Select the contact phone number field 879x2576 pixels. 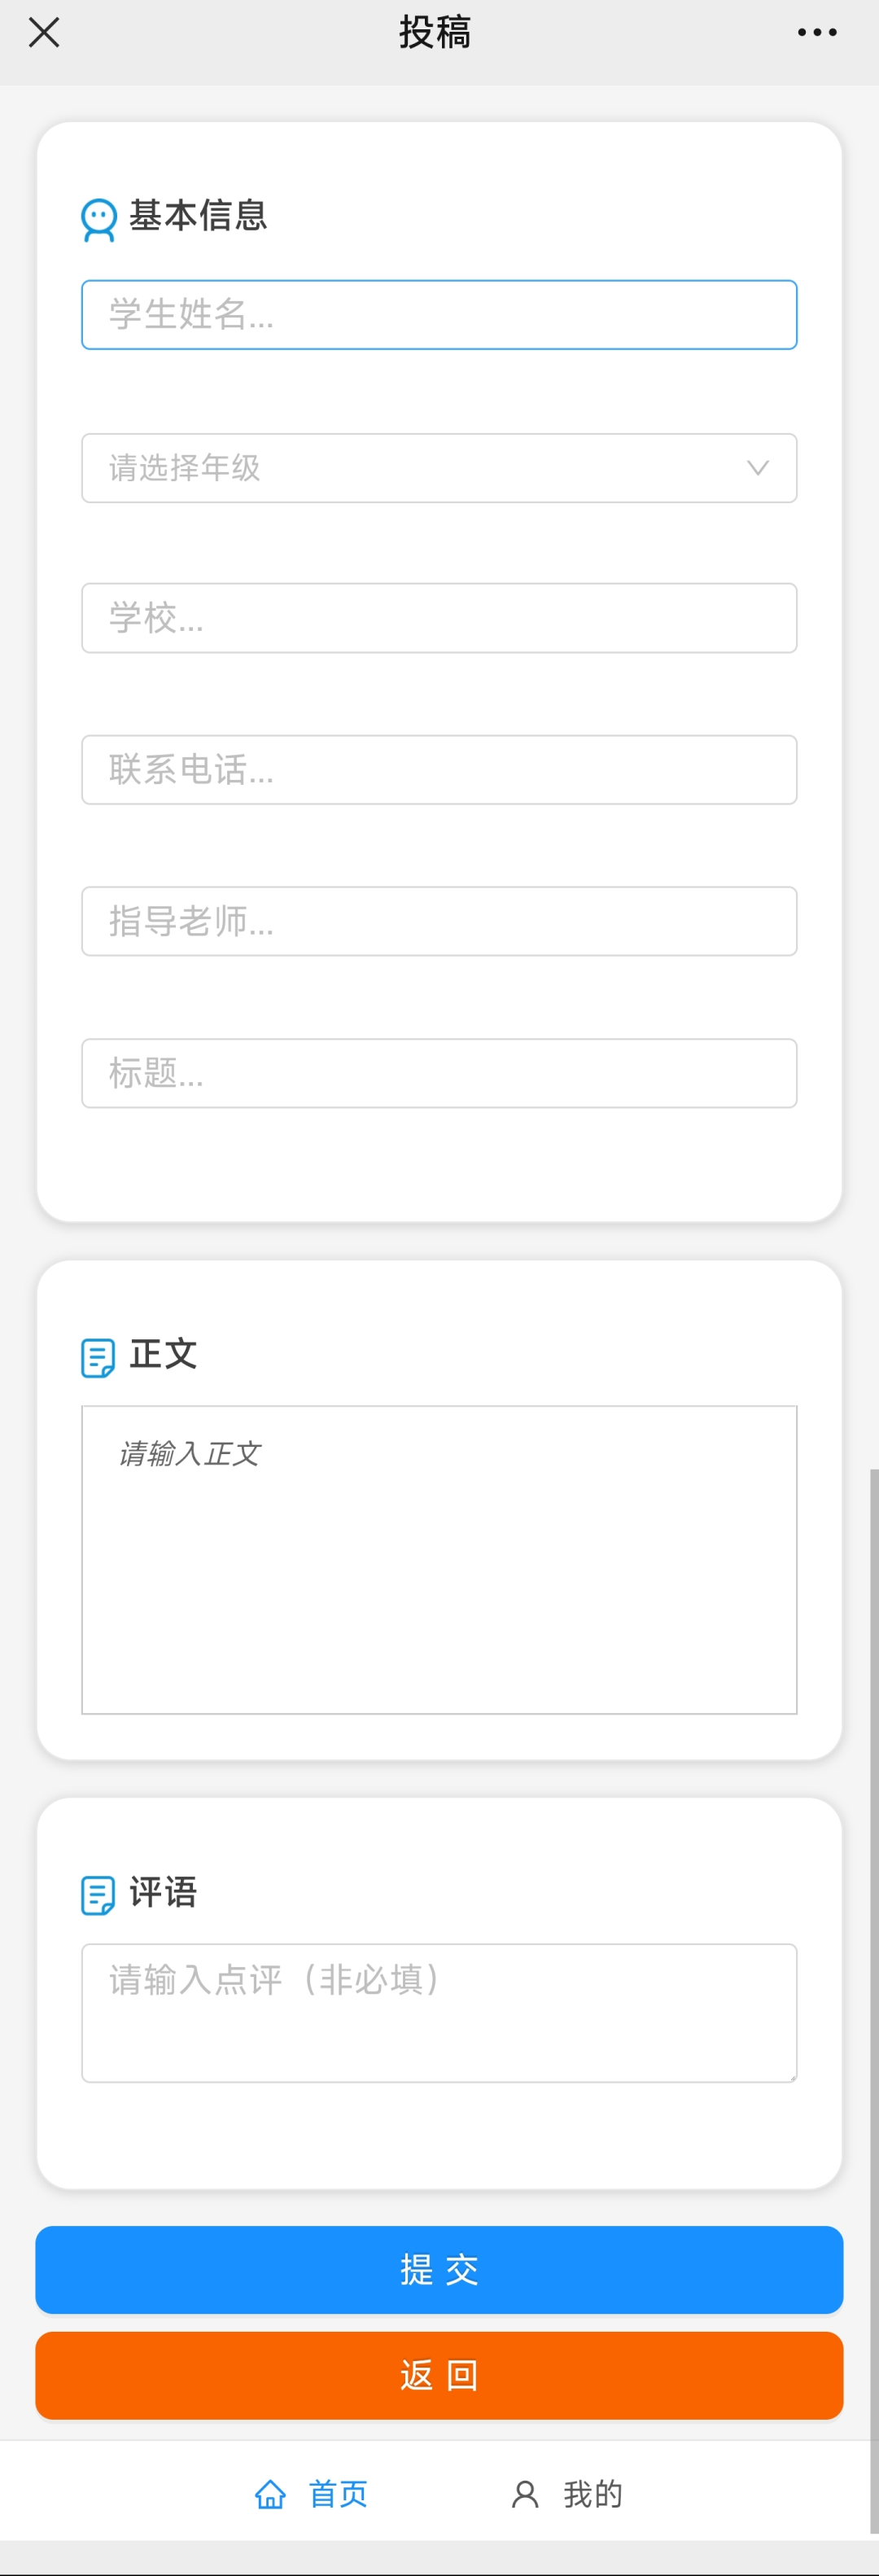[439, 770]
